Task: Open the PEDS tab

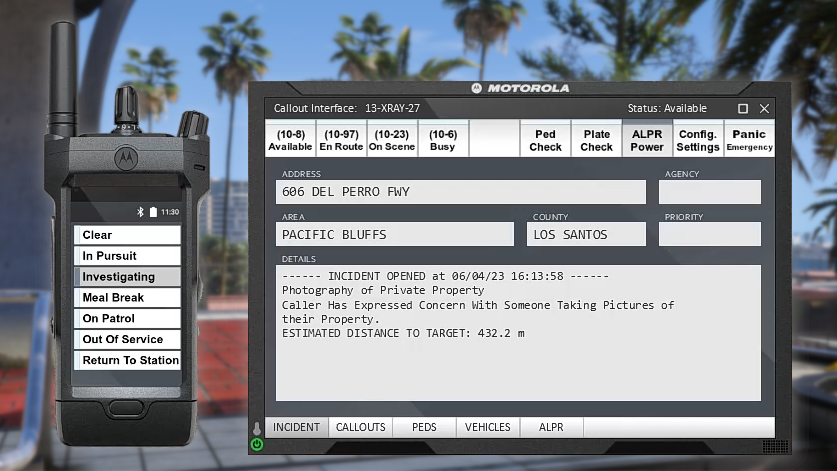Action: click(x=423, y=427)
